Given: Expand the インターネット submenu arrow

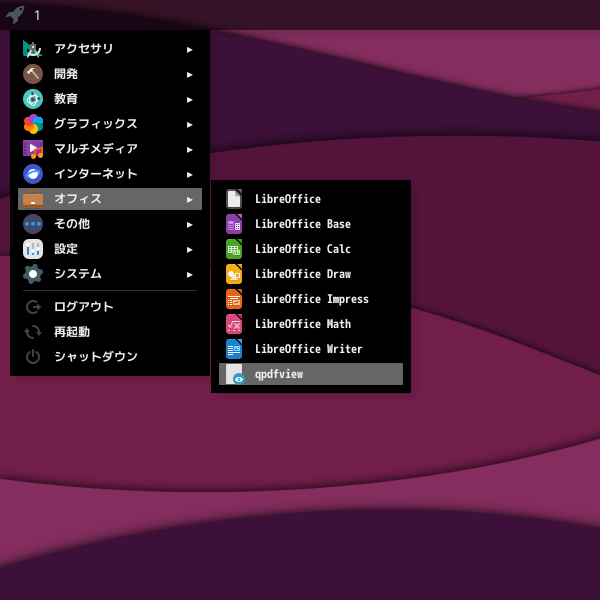Looking at the screenshot, I should (190, 174).
